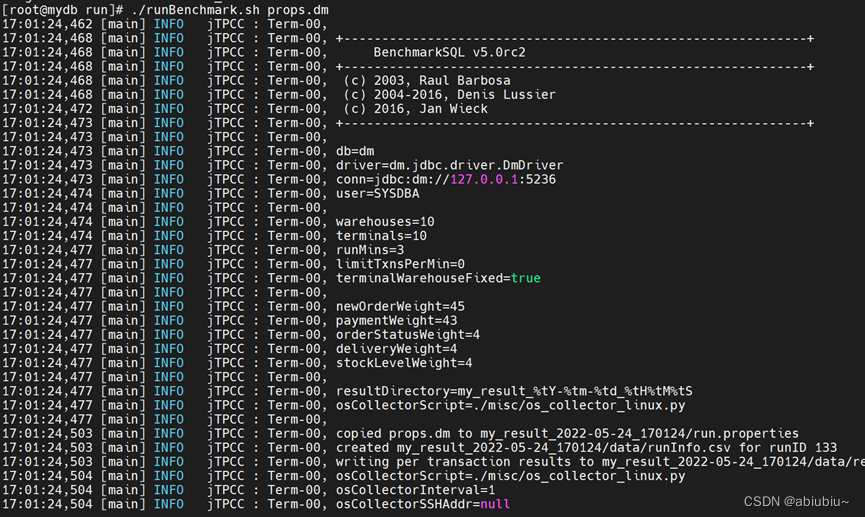
Task: Click the 'driver=dm.jdbc.driver.DmDriver' line
Action: coord(450,166)
